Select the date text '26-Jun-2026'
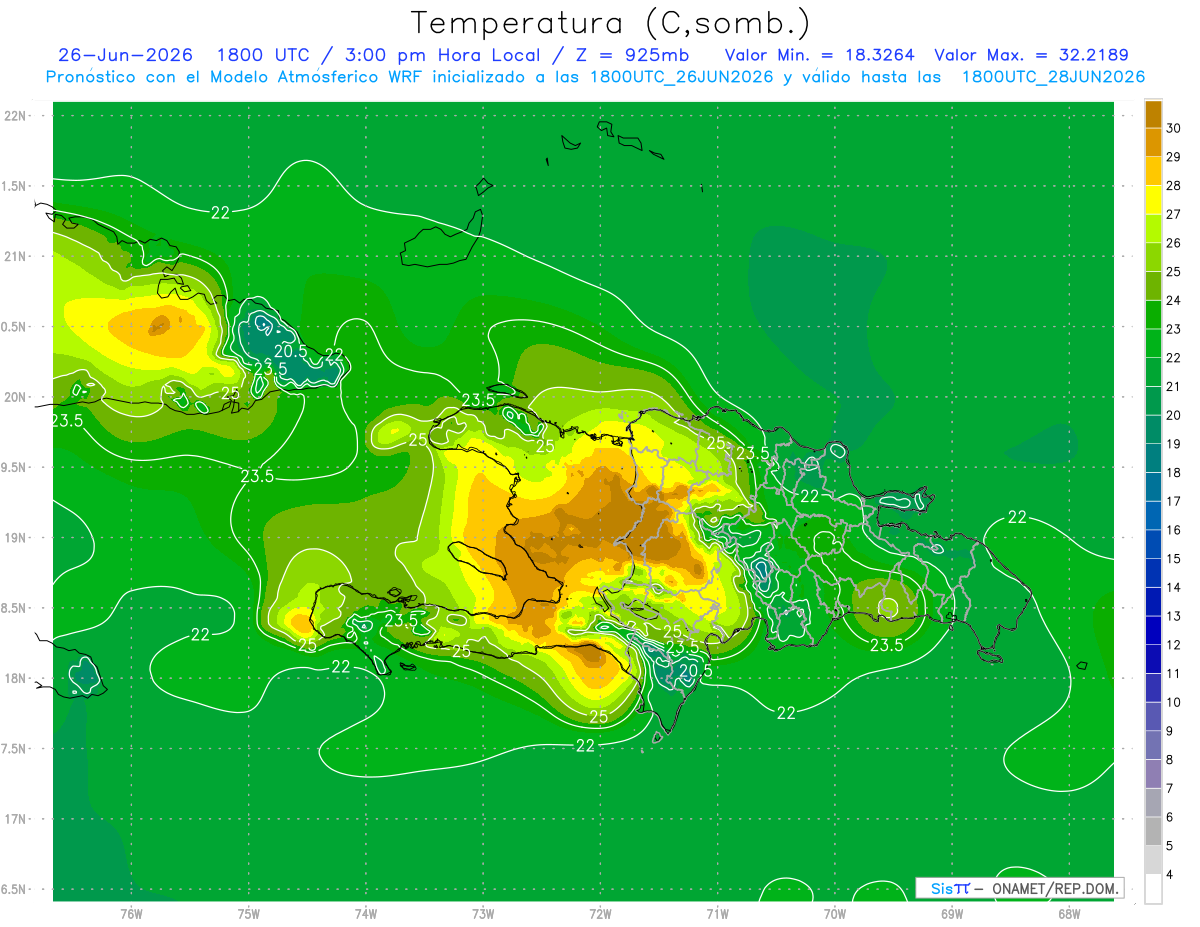Viewport: 1200px width, 927px height. pos(125,55)
